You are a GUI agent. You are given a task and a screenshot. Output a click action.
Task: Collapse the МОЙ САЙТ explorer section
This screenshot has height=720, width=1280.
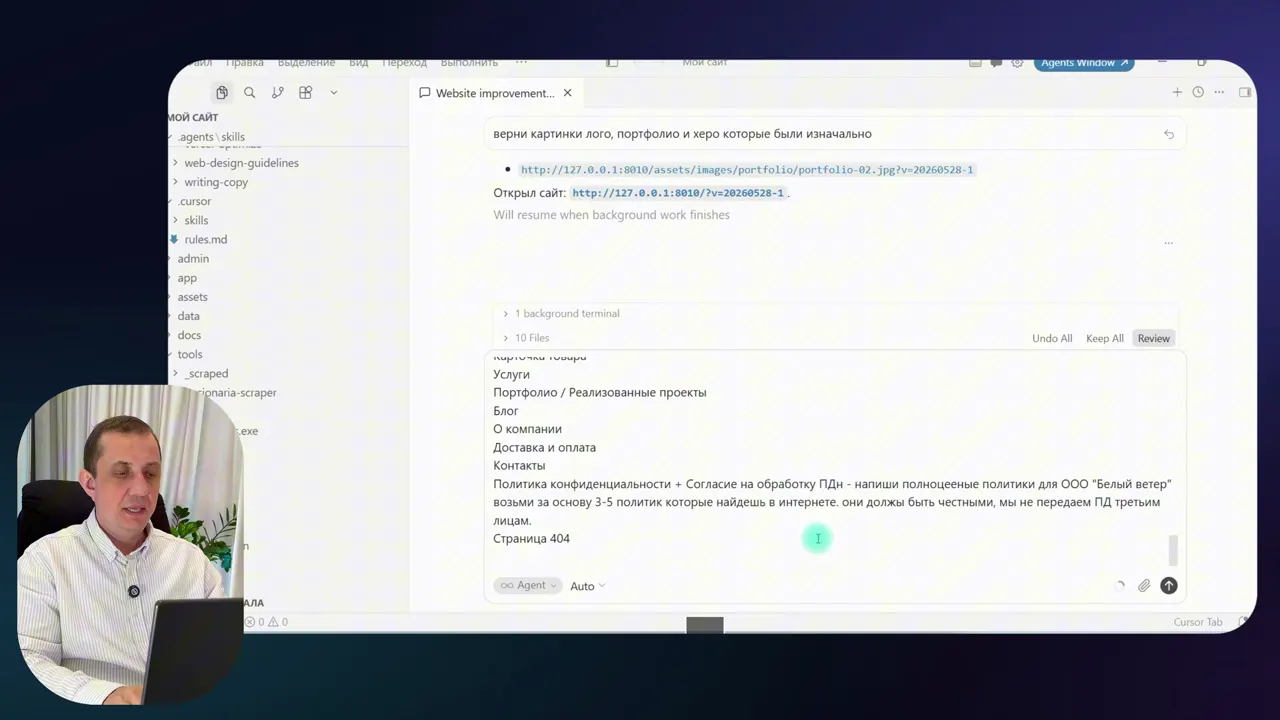tap(193, 118)
